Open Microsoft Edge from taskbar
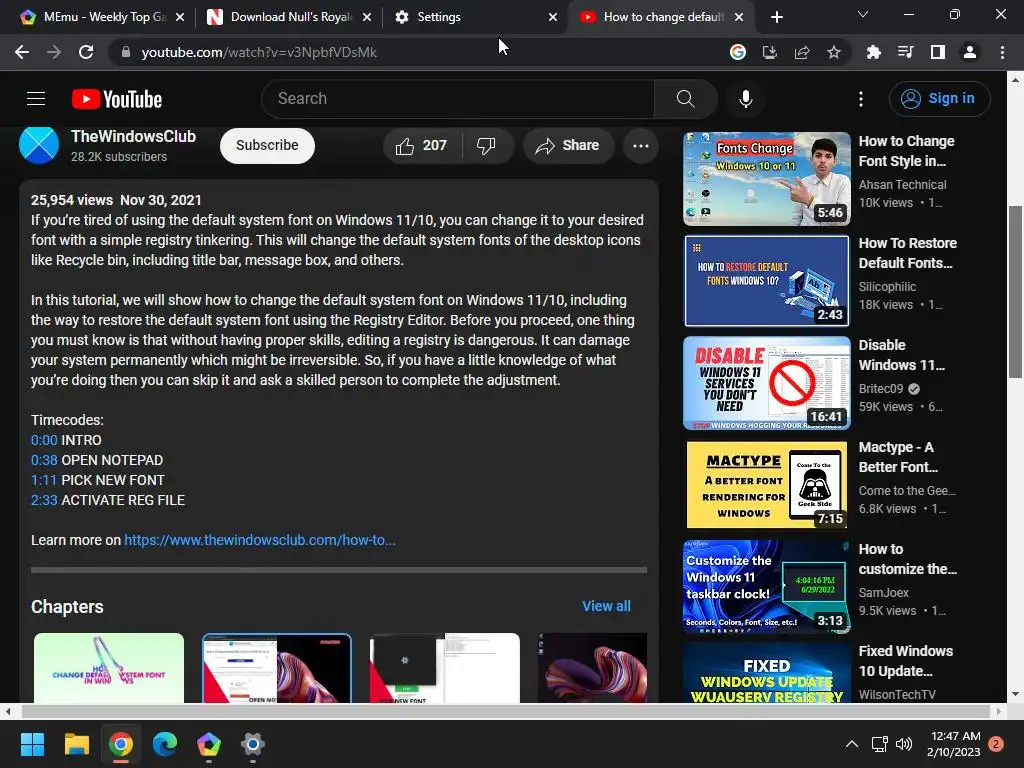The height and width of the screenshot is (768, 1024). click(165, 744)
